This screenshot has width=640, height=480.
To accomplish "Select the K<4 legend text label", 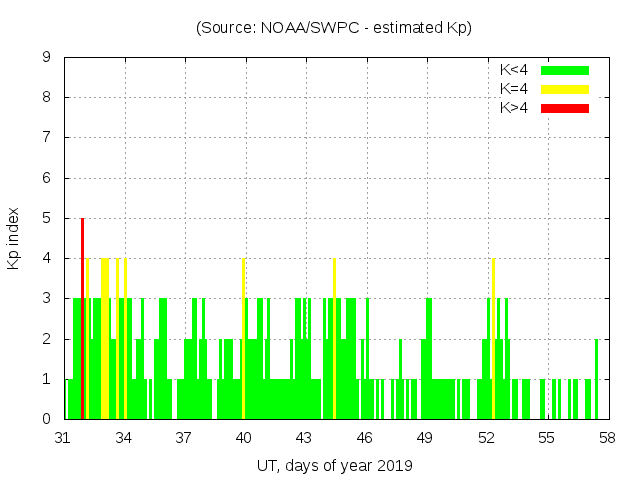I will point(513,70).
